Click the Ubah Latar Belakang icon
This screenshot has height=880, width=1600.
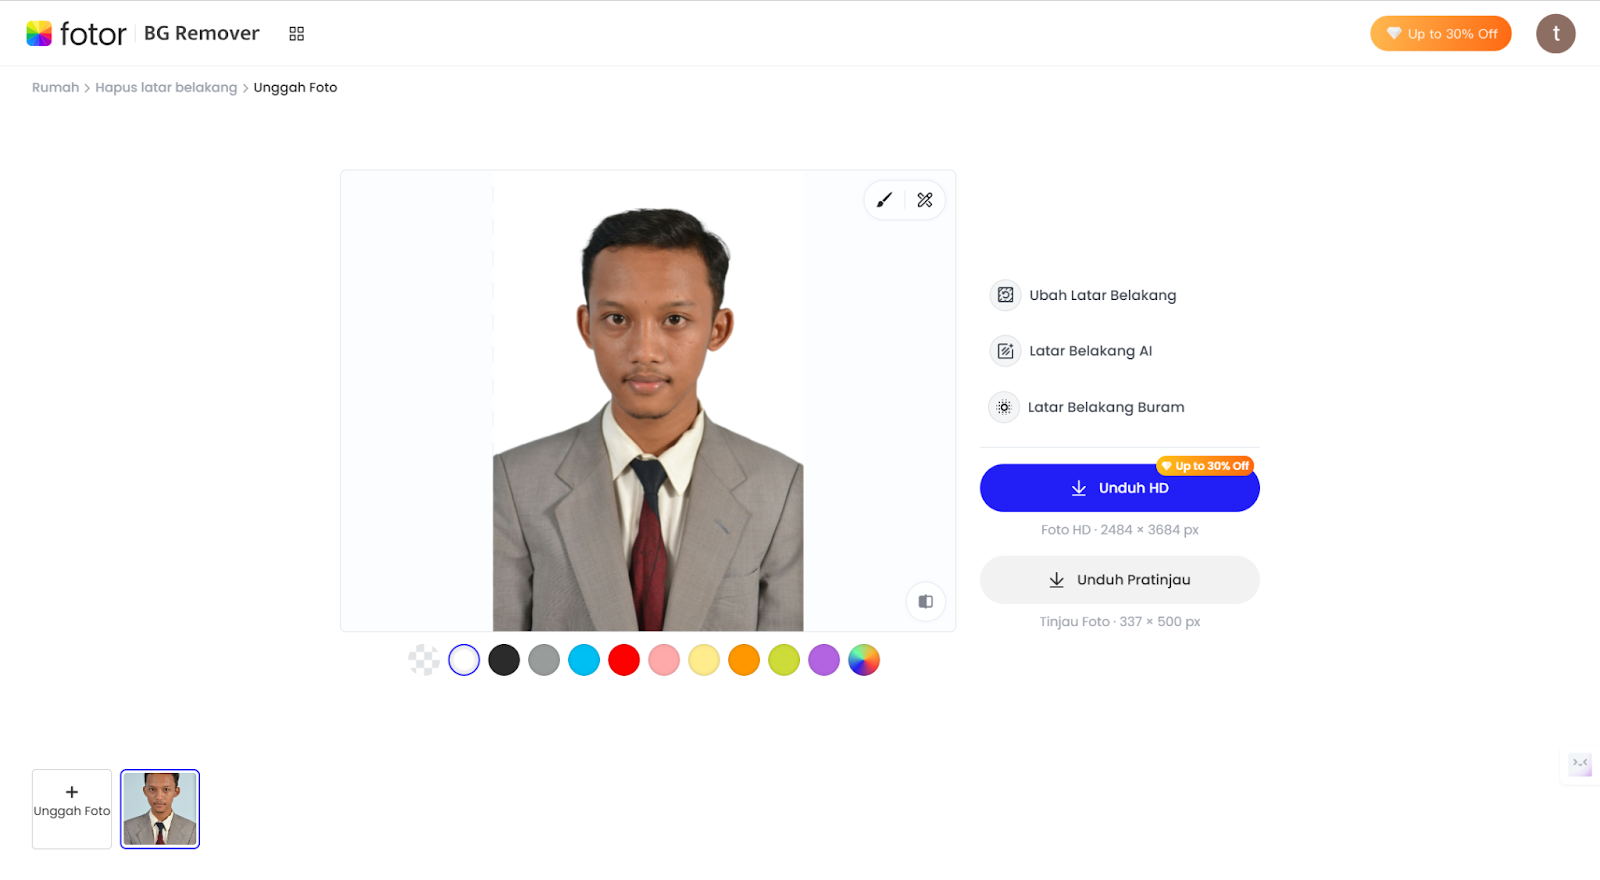tap(1005, 295)
